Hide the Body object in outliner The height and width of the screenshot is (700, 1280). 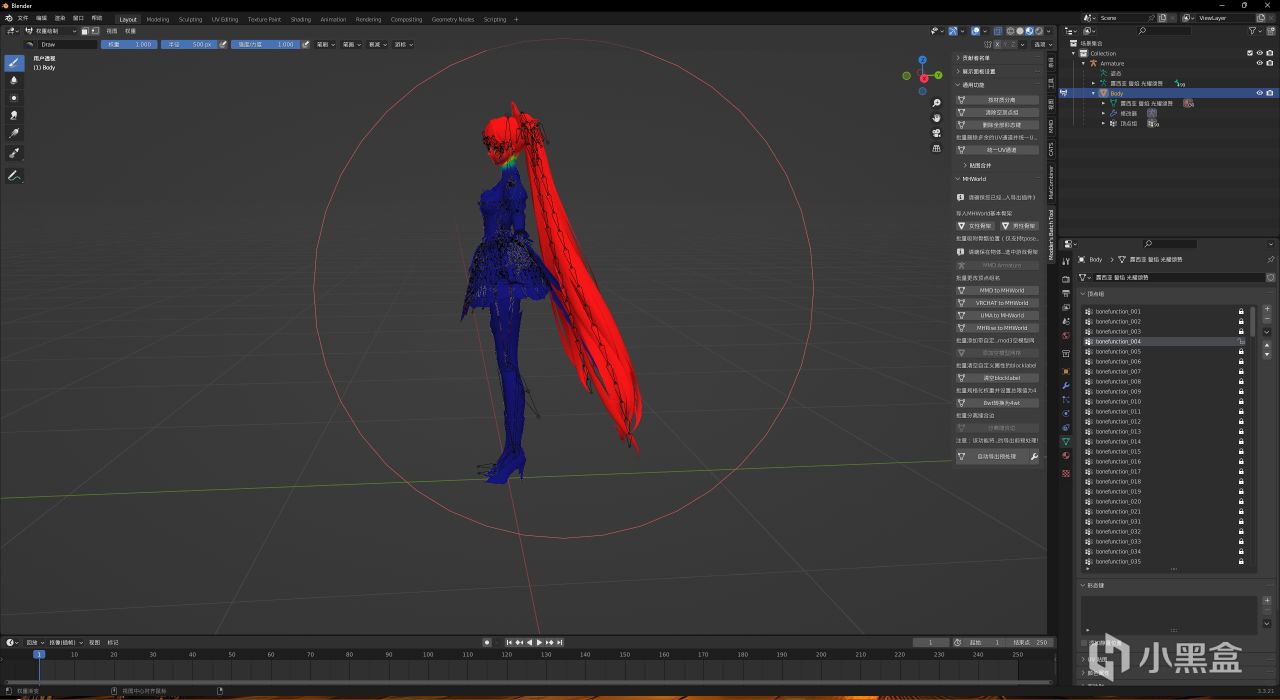coord(1259,93)
